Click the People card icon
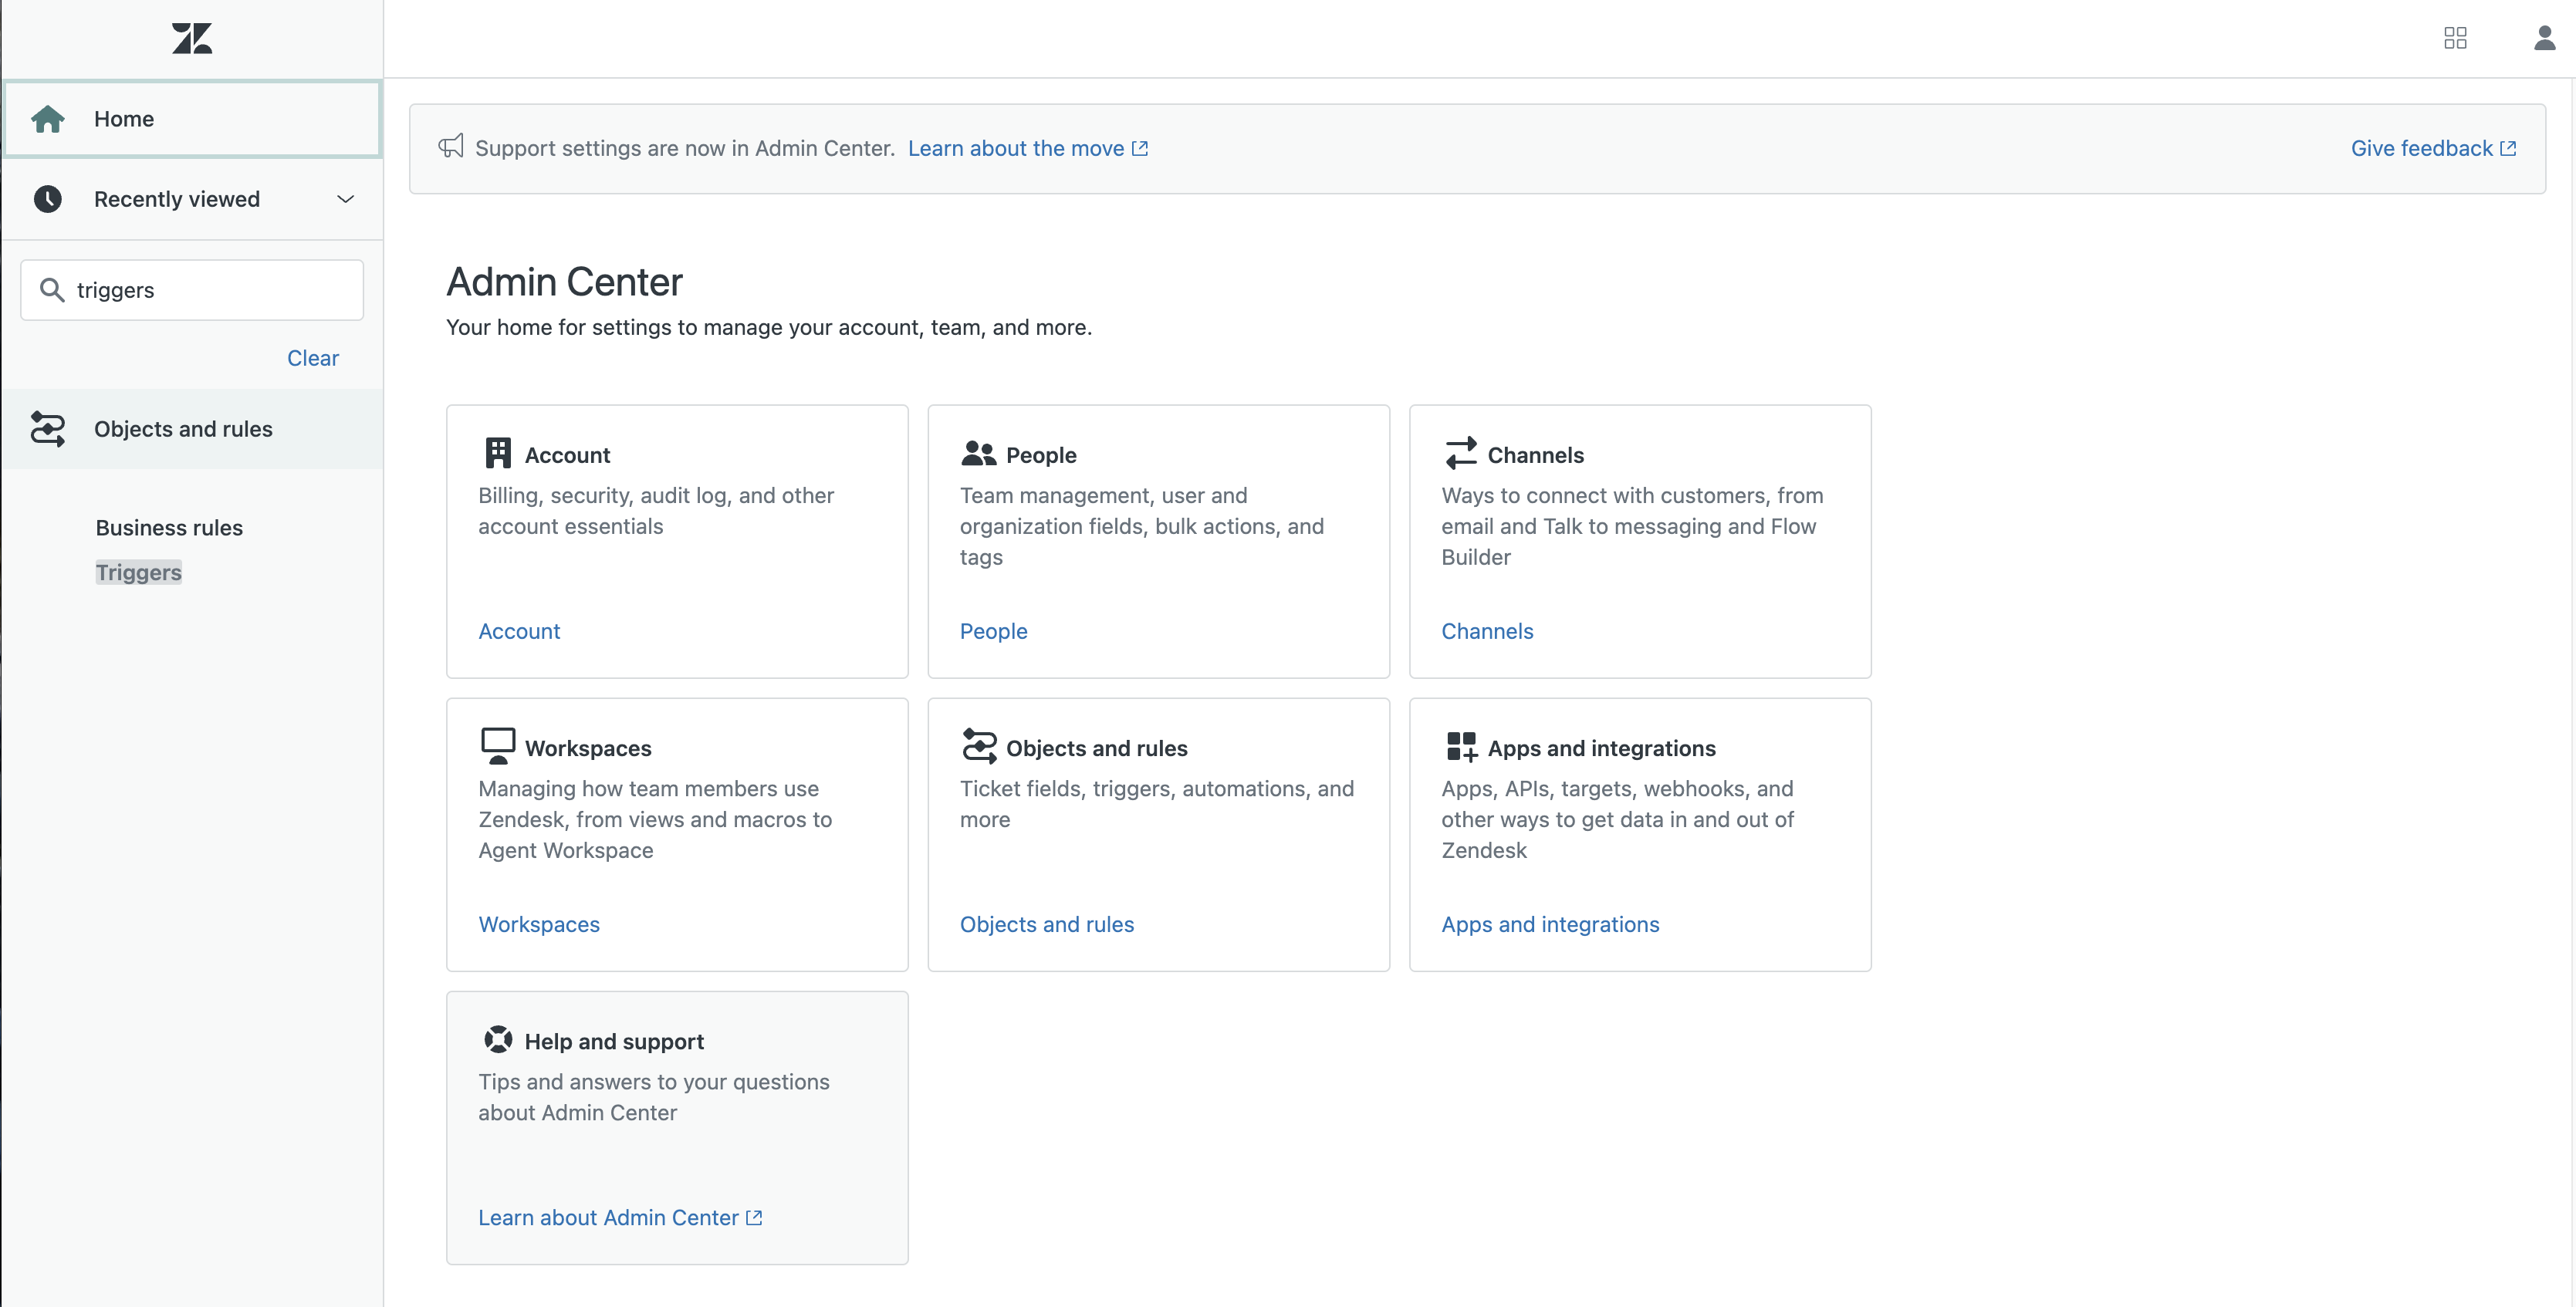2576x1307 pixels. pyautogui.click(x=978, y=454)
